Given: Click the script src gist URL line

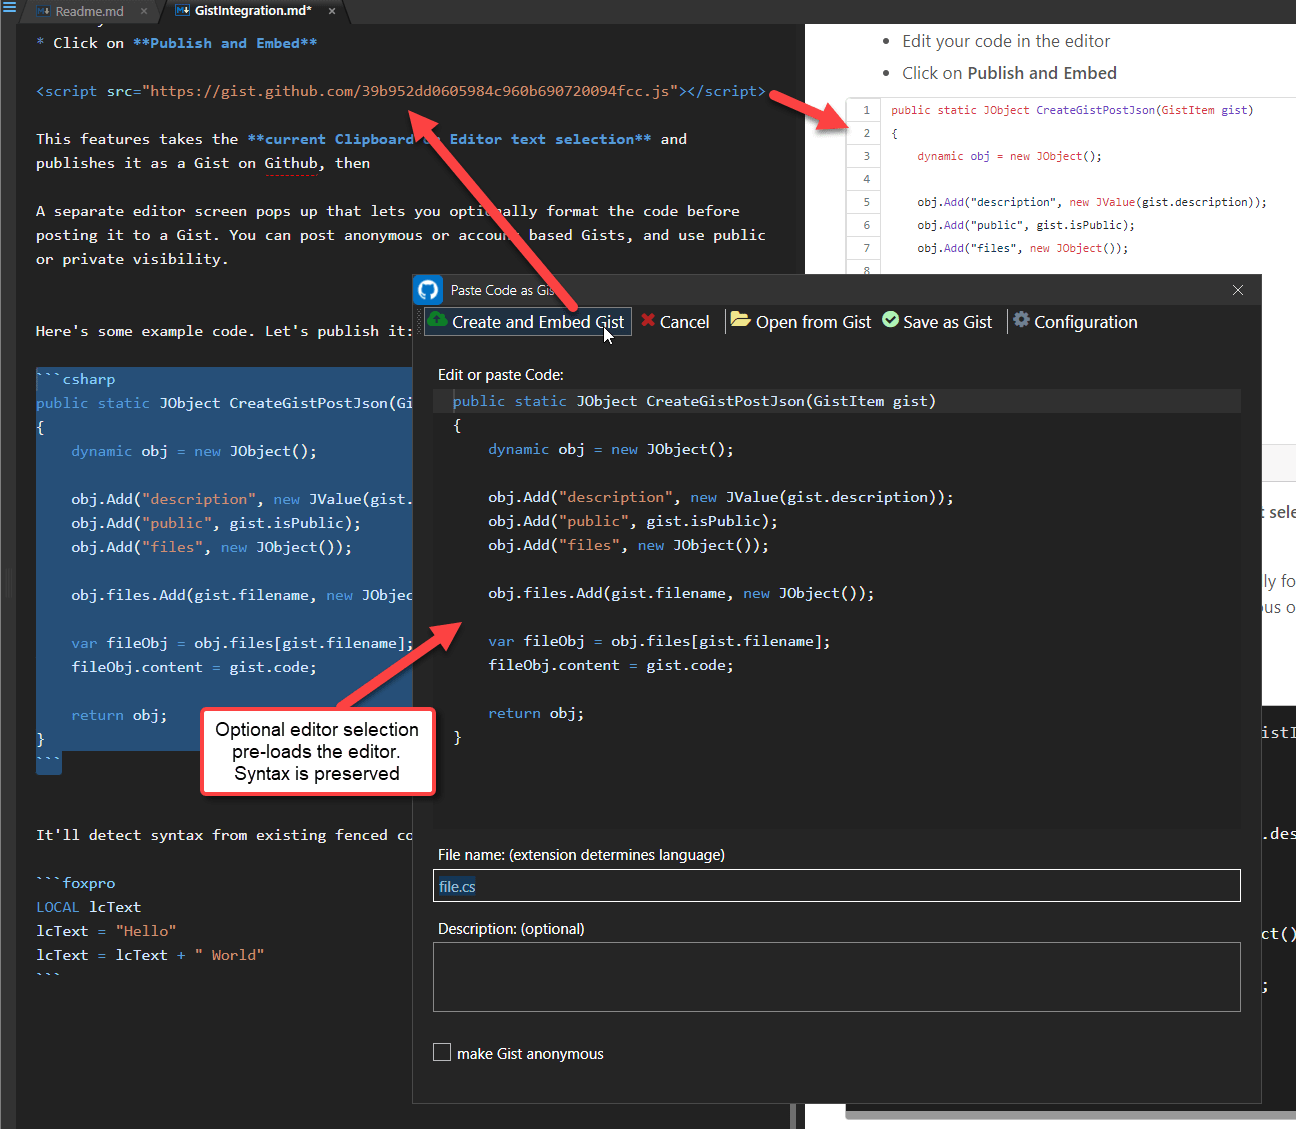Looking at the screenshot, I should click(x=401, y=91).
